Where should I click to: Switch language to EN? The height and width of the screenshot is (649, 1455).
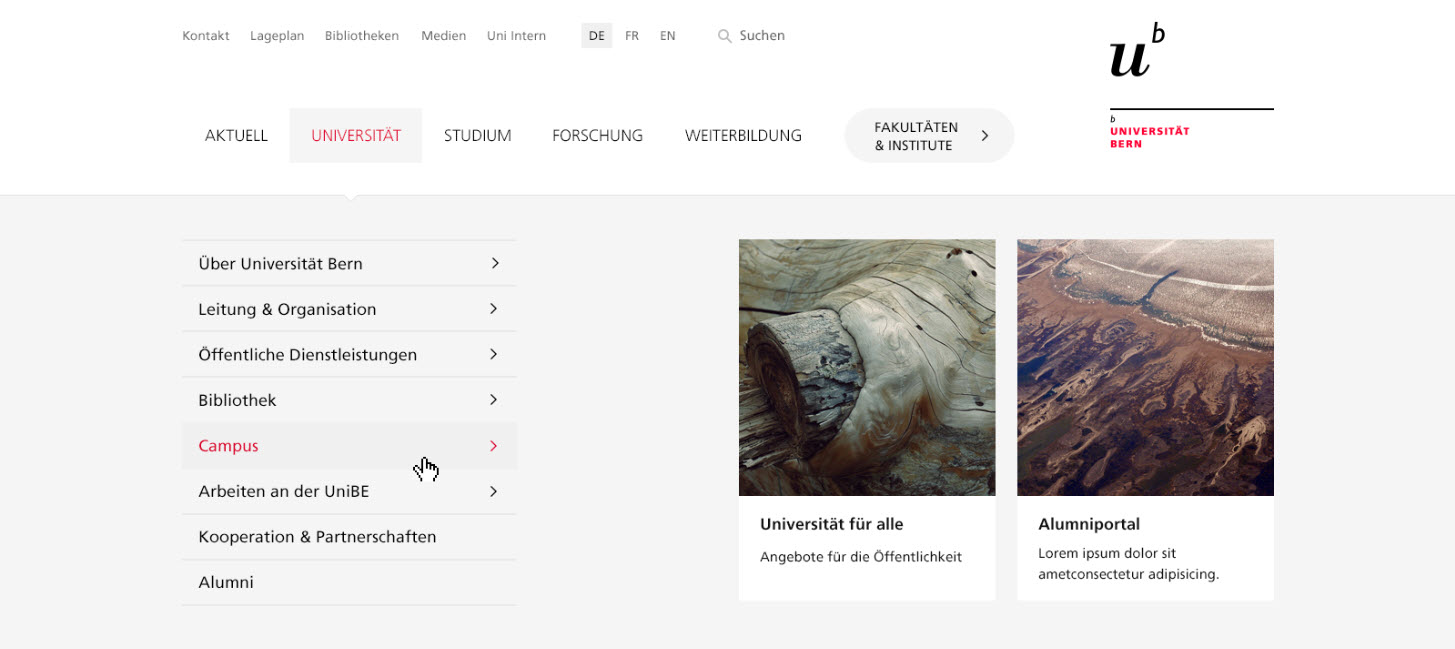(x=668, y=36)
